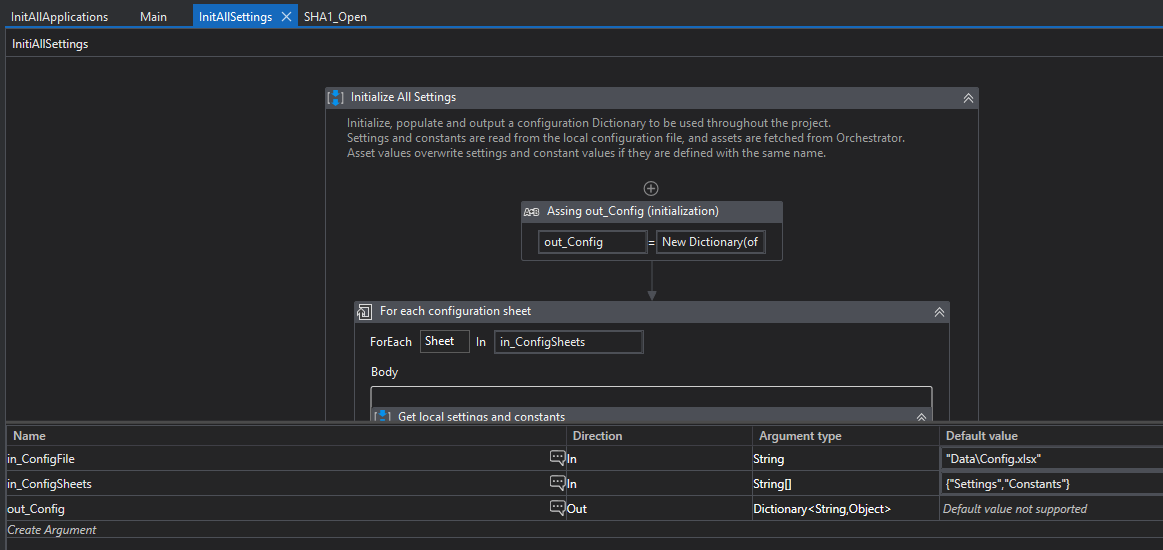The width and height of the screenshot is (1163, 550).
Task: Click the InitiAllSettings breadcrumb link
Action: coord(50,44)
